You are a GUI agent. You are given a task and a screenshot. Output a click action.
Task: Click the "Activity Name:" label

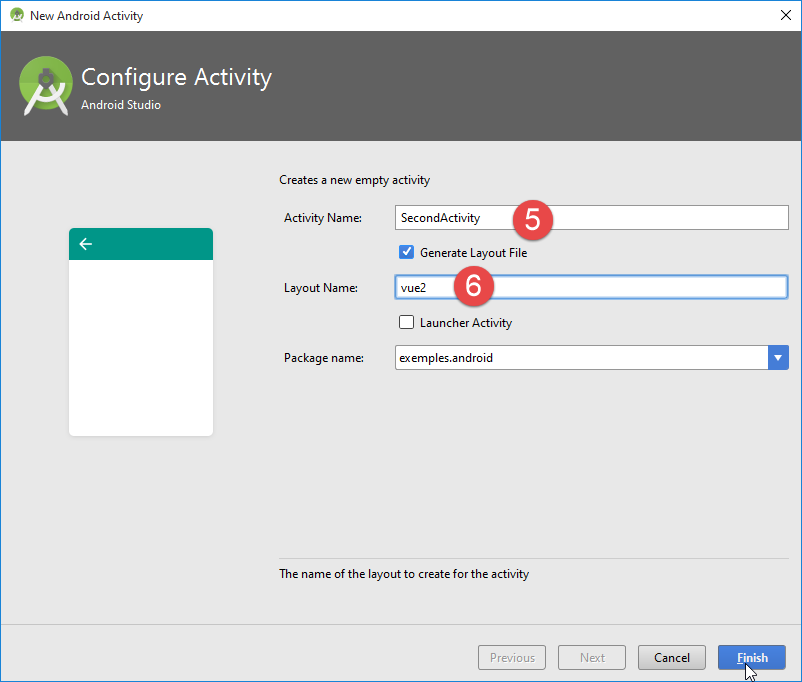(x=322, y=218)
